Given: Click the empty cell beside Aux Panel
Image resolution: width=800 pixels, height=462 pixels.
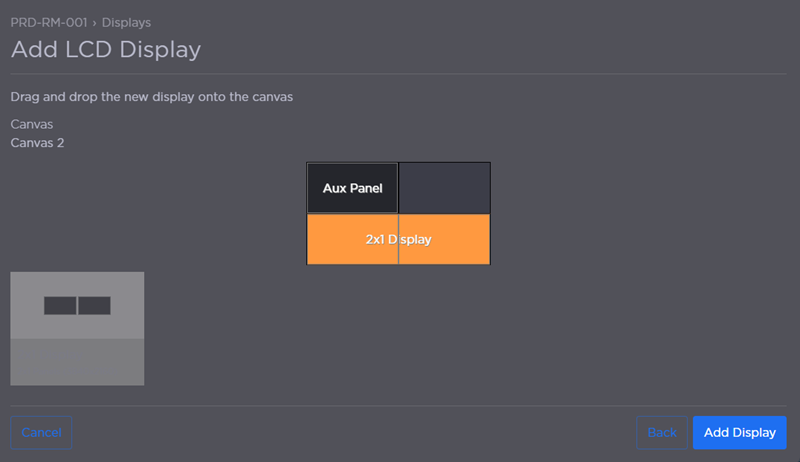Looking at the screenshot, I should point(444,188).
